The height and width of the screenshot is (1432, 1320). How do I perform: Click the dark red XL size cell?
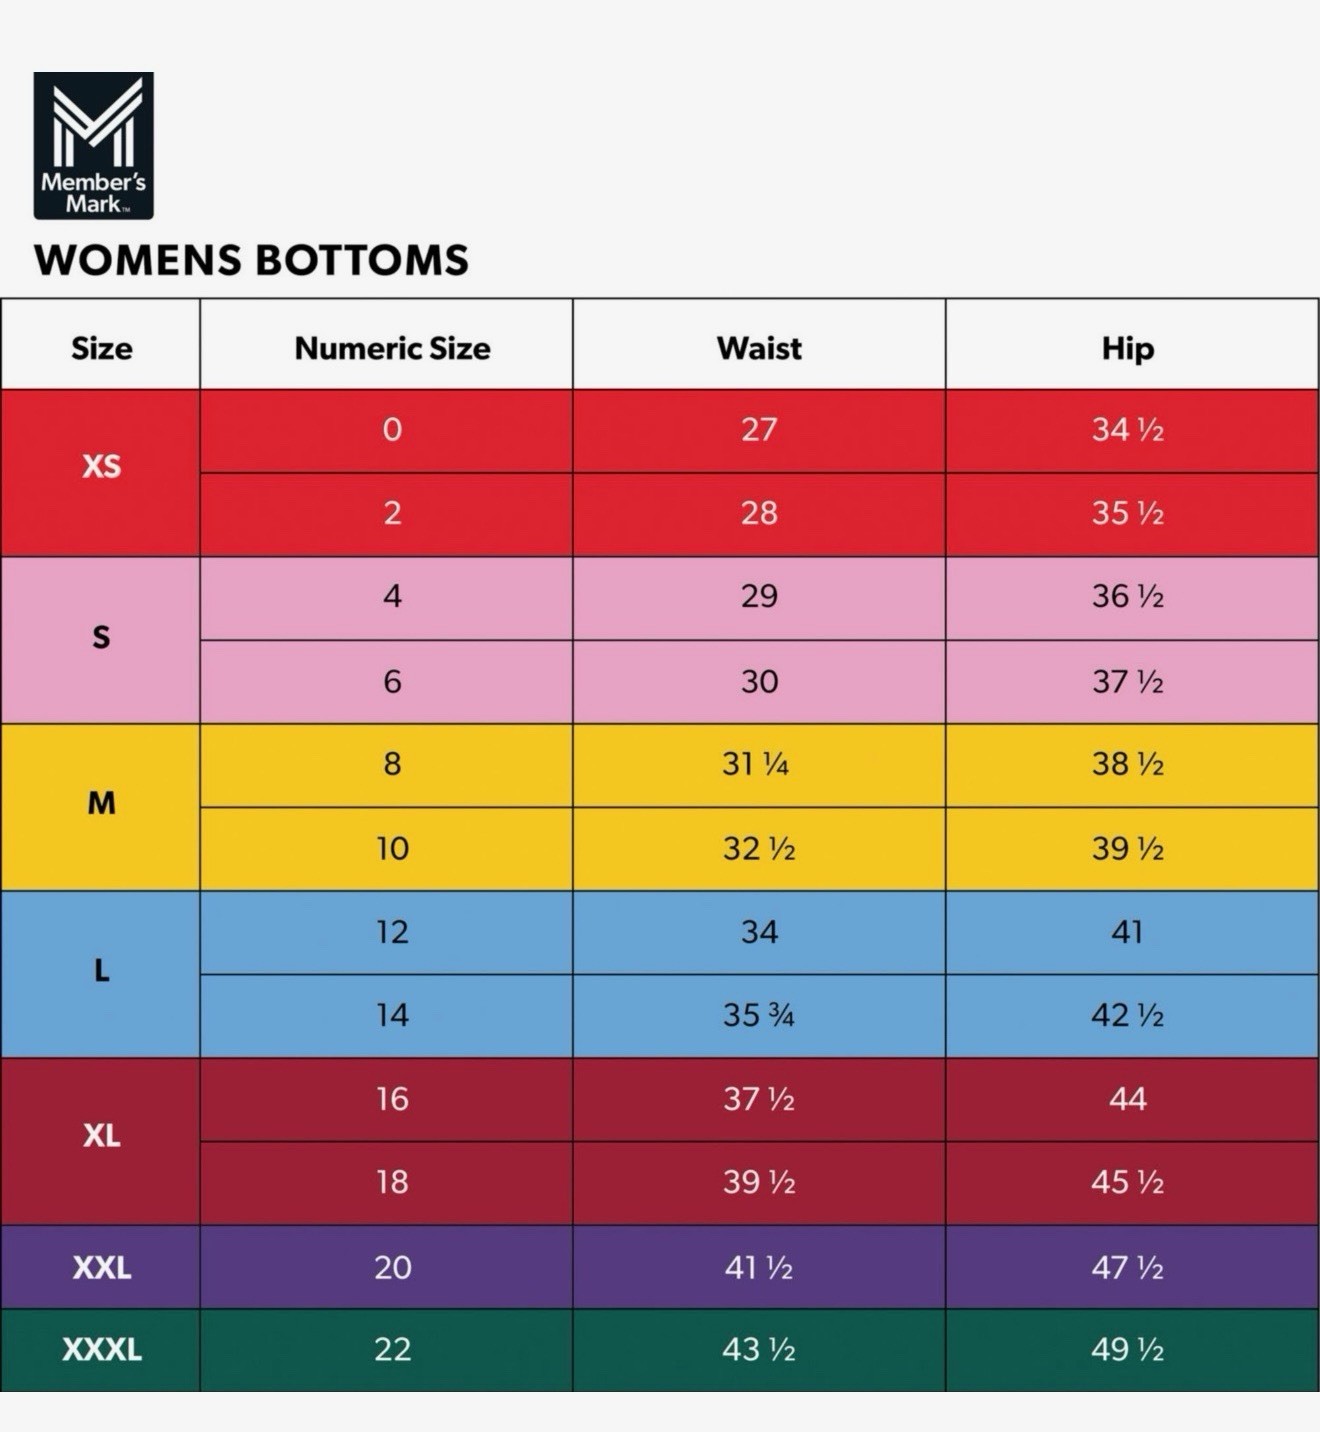pos(101,1136)
